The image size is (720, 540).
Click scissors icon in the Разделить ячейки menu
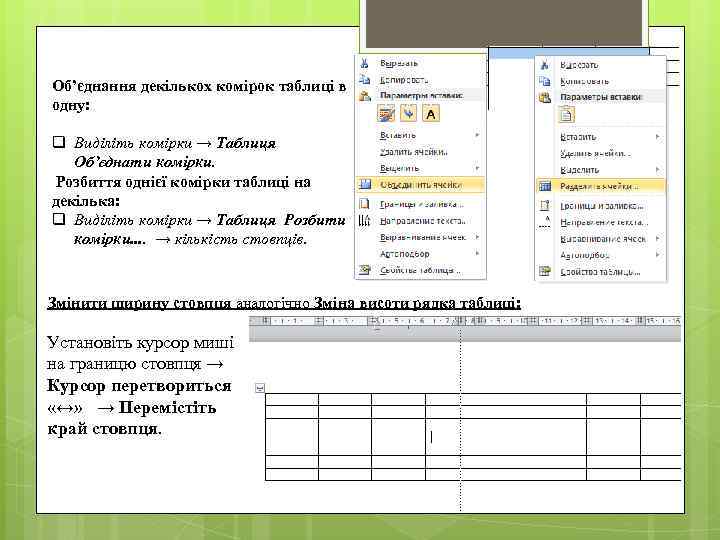tap(545, 65)
